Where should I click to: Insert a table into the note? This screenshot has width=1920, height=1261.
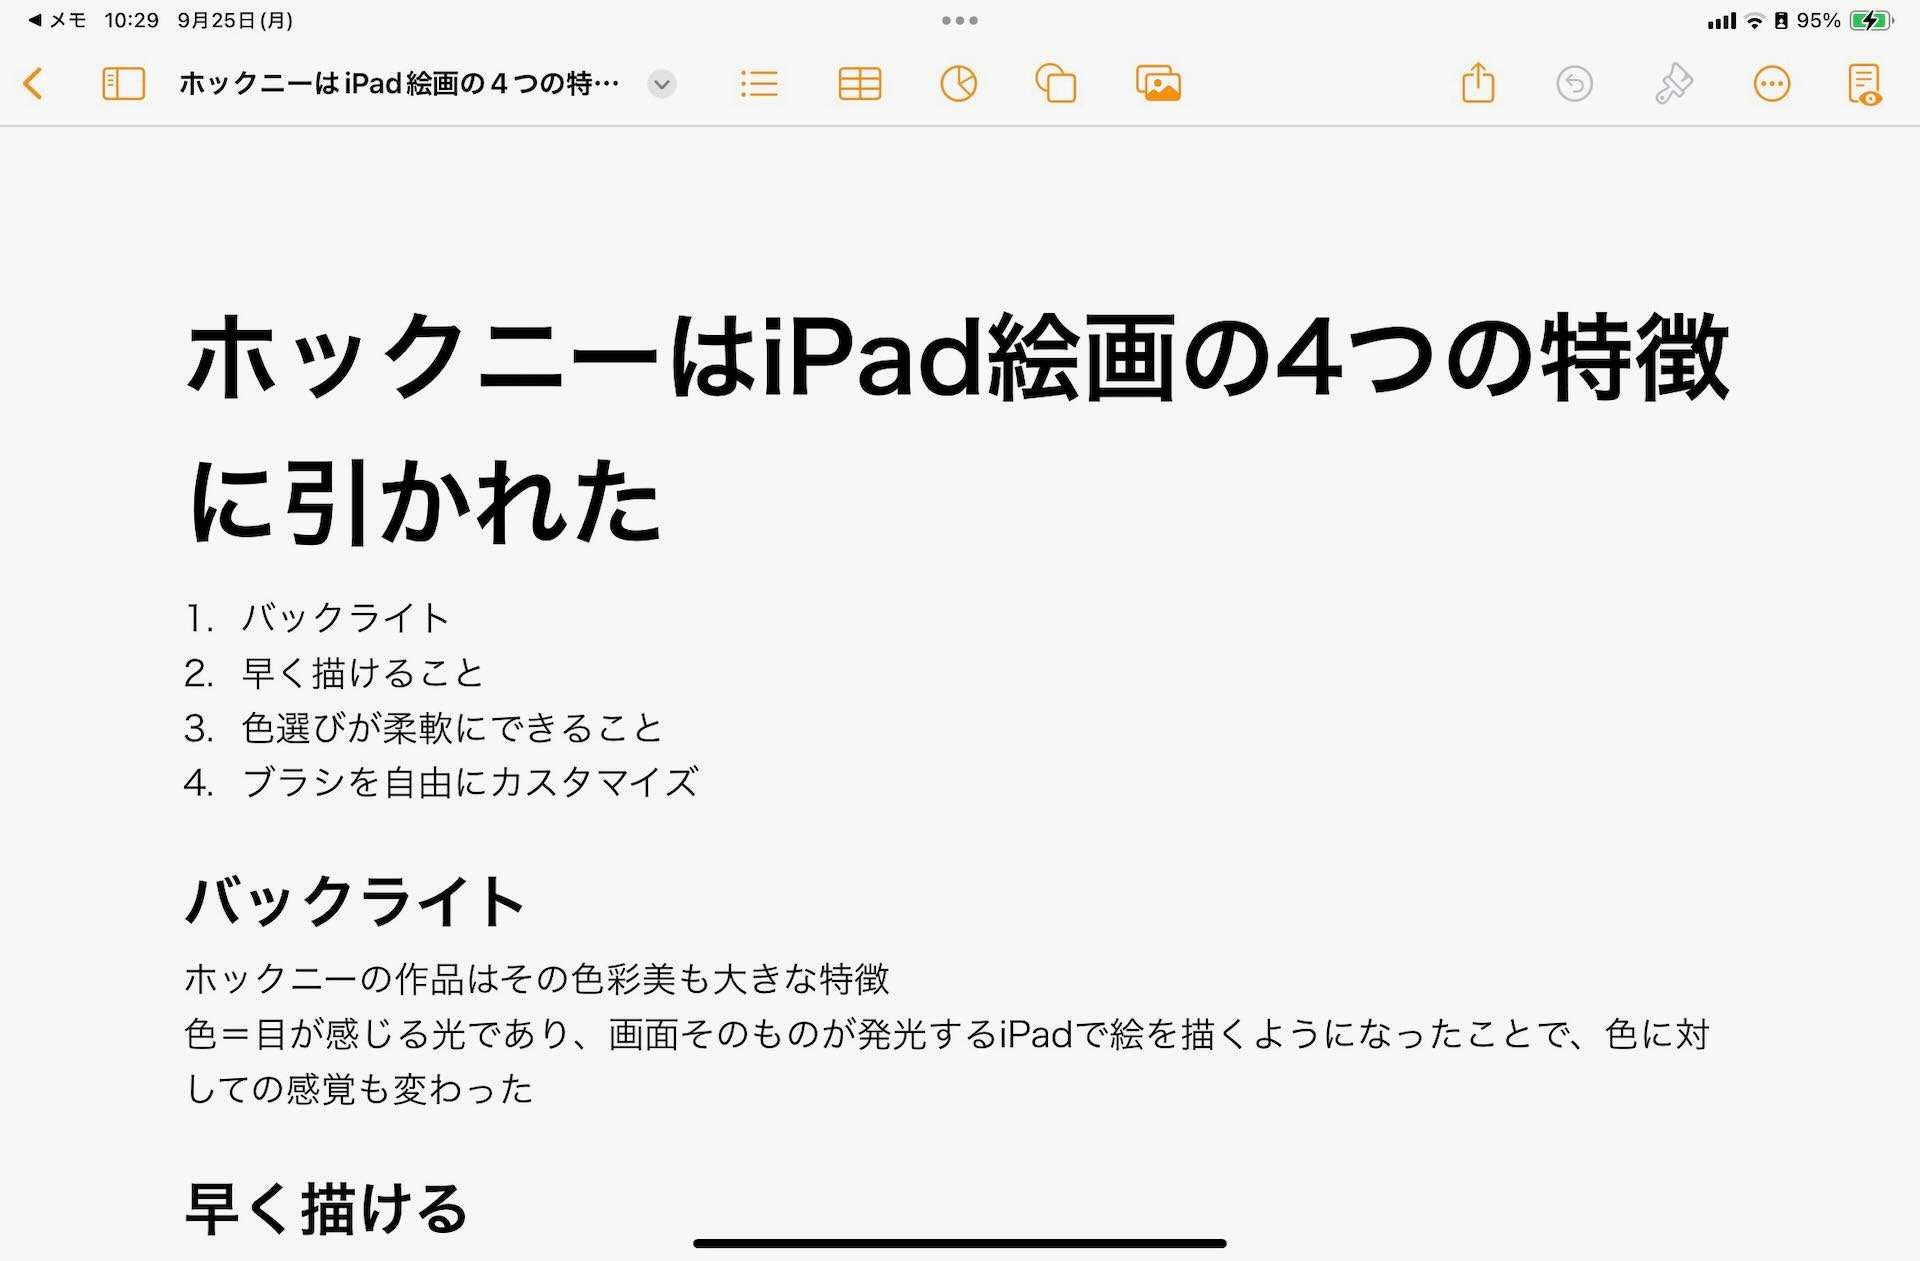[x=858, y=84]
